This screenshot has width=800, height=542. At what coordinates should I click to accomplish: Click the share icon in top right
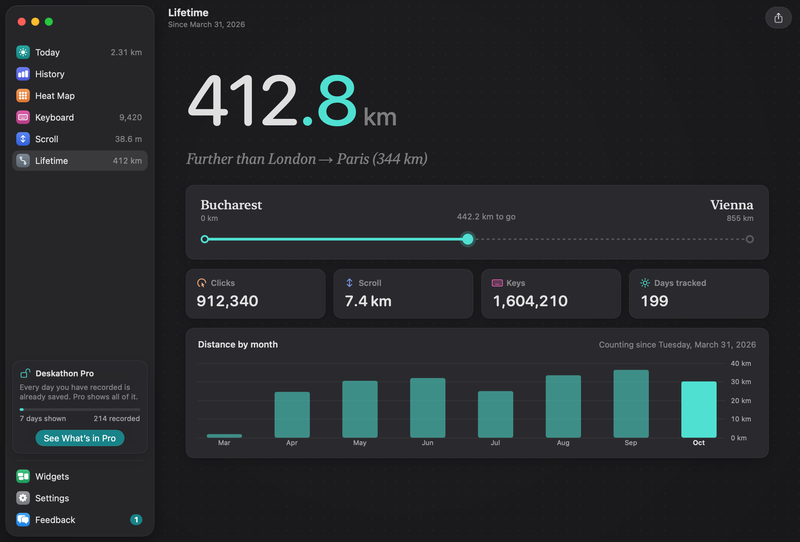click(x=778, y=18)
